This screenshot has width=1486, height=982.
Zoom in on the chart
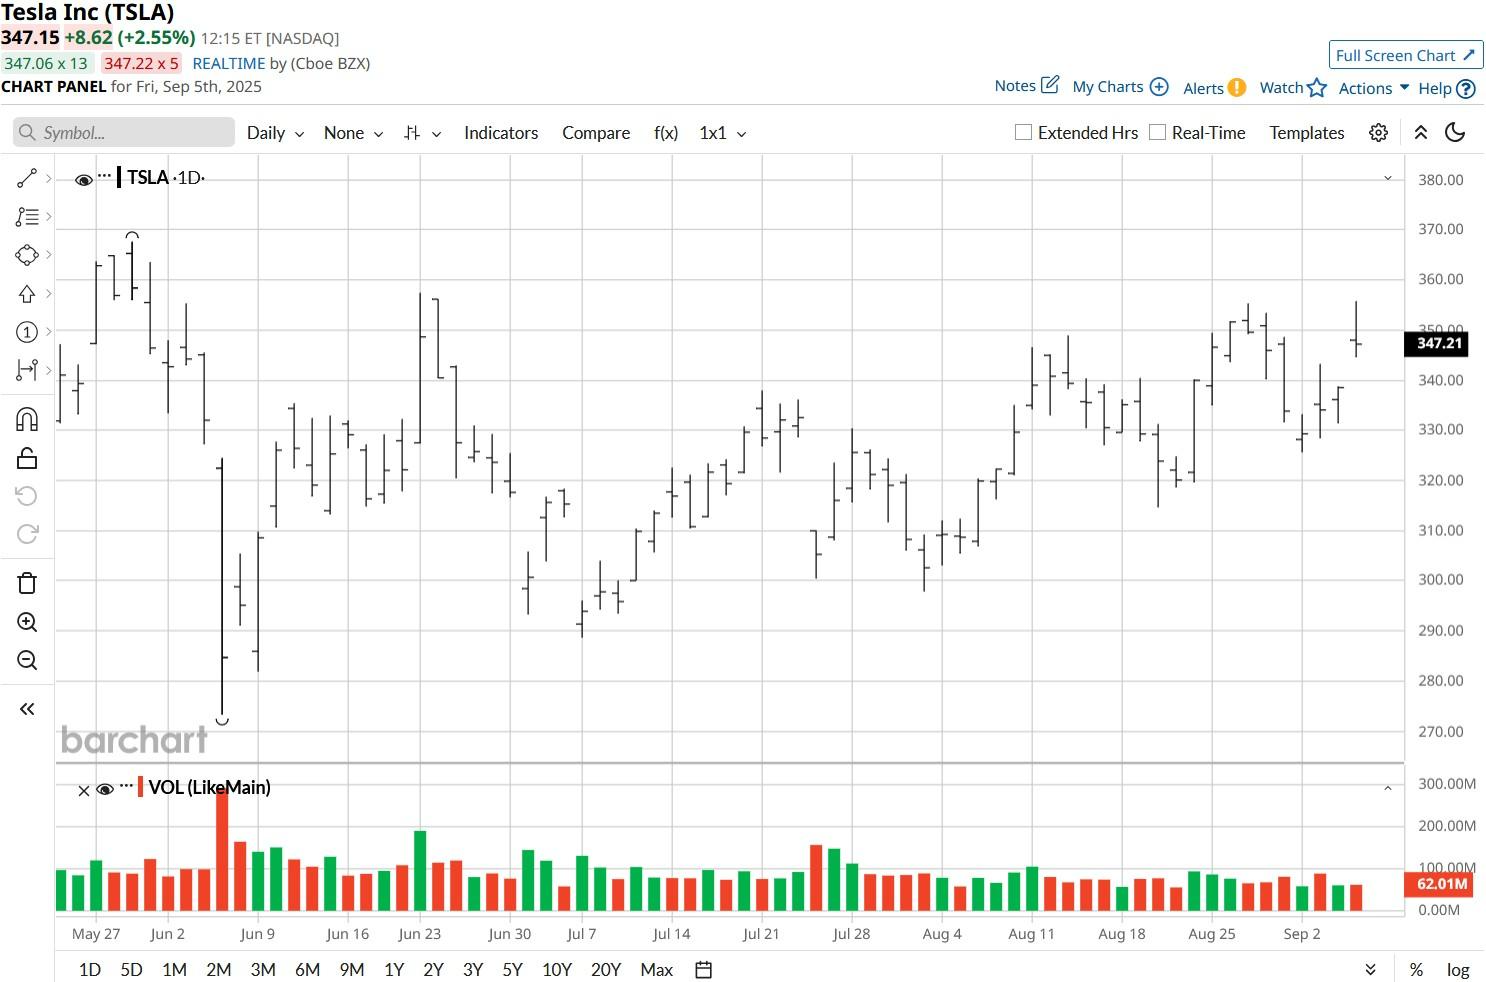coord(27,622)
